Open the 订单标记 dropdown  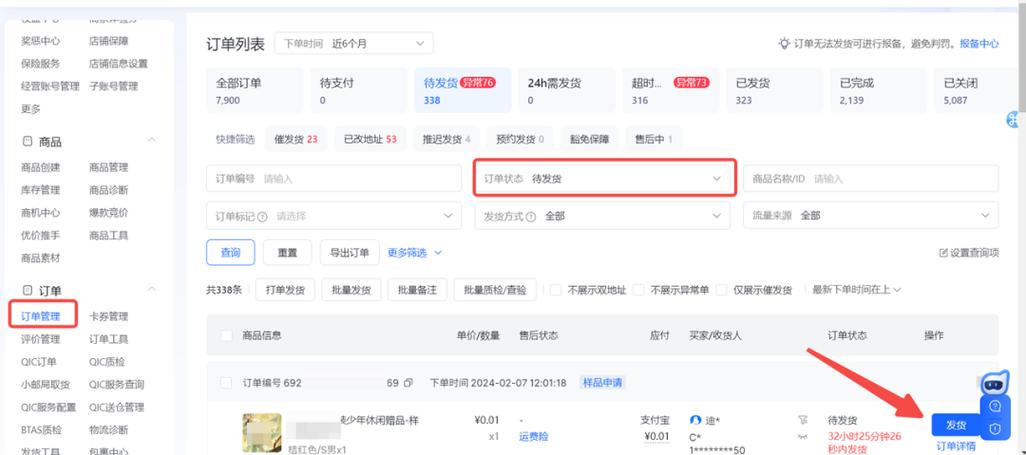tap(334, 215)
